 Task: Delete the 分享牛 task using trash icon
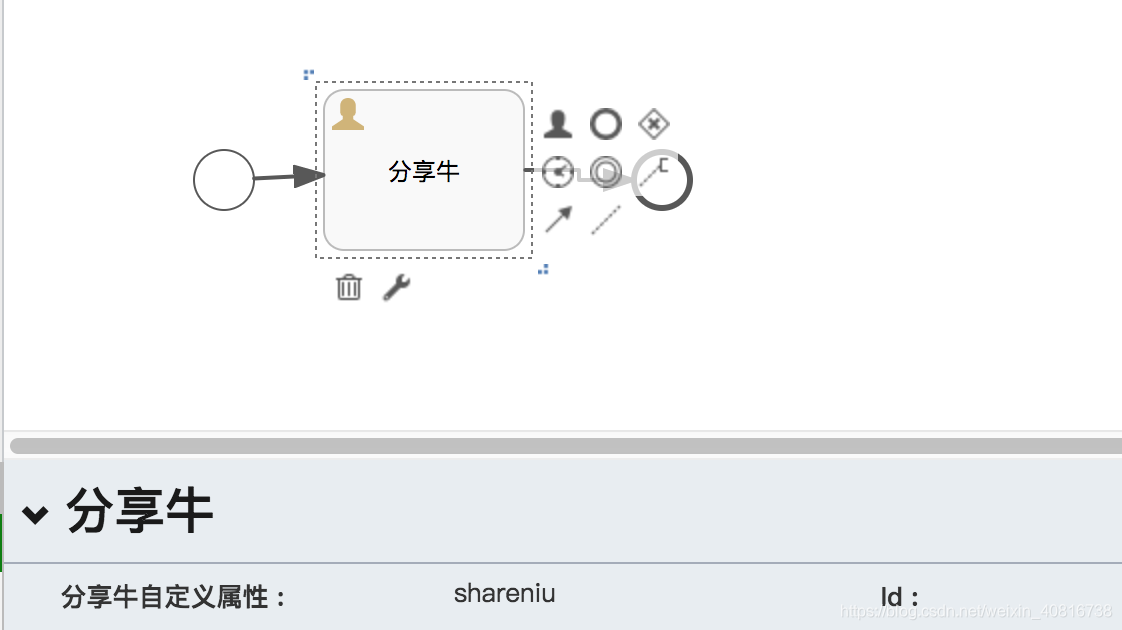point(348,288)
